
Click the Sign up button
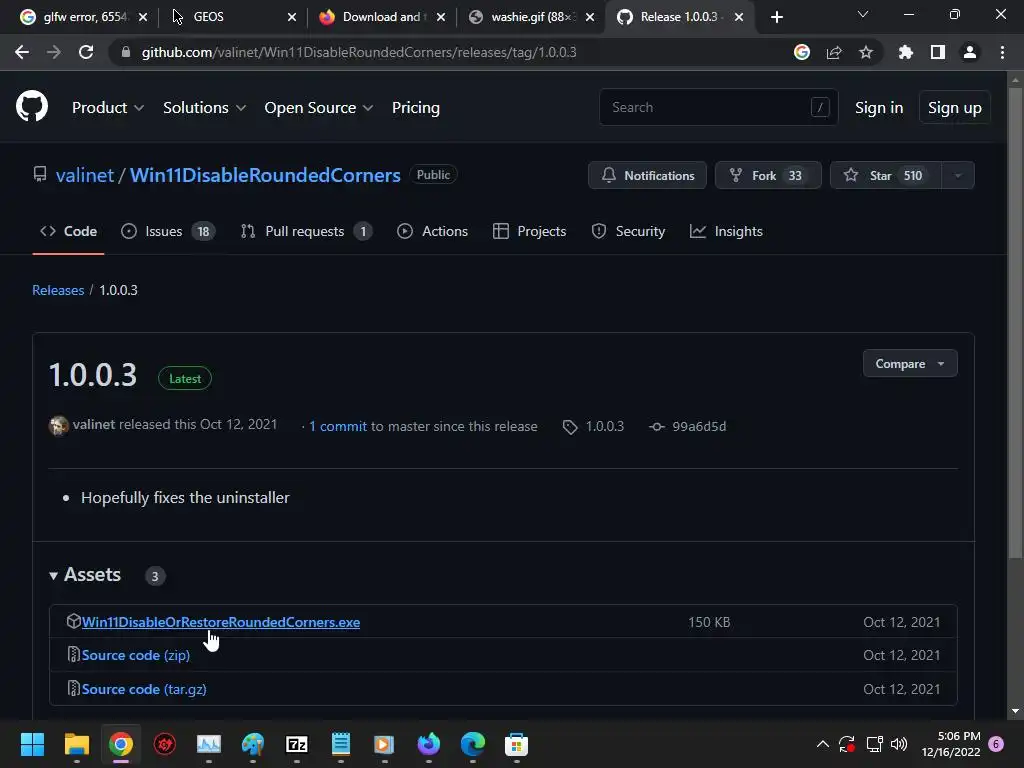point(955,108)
